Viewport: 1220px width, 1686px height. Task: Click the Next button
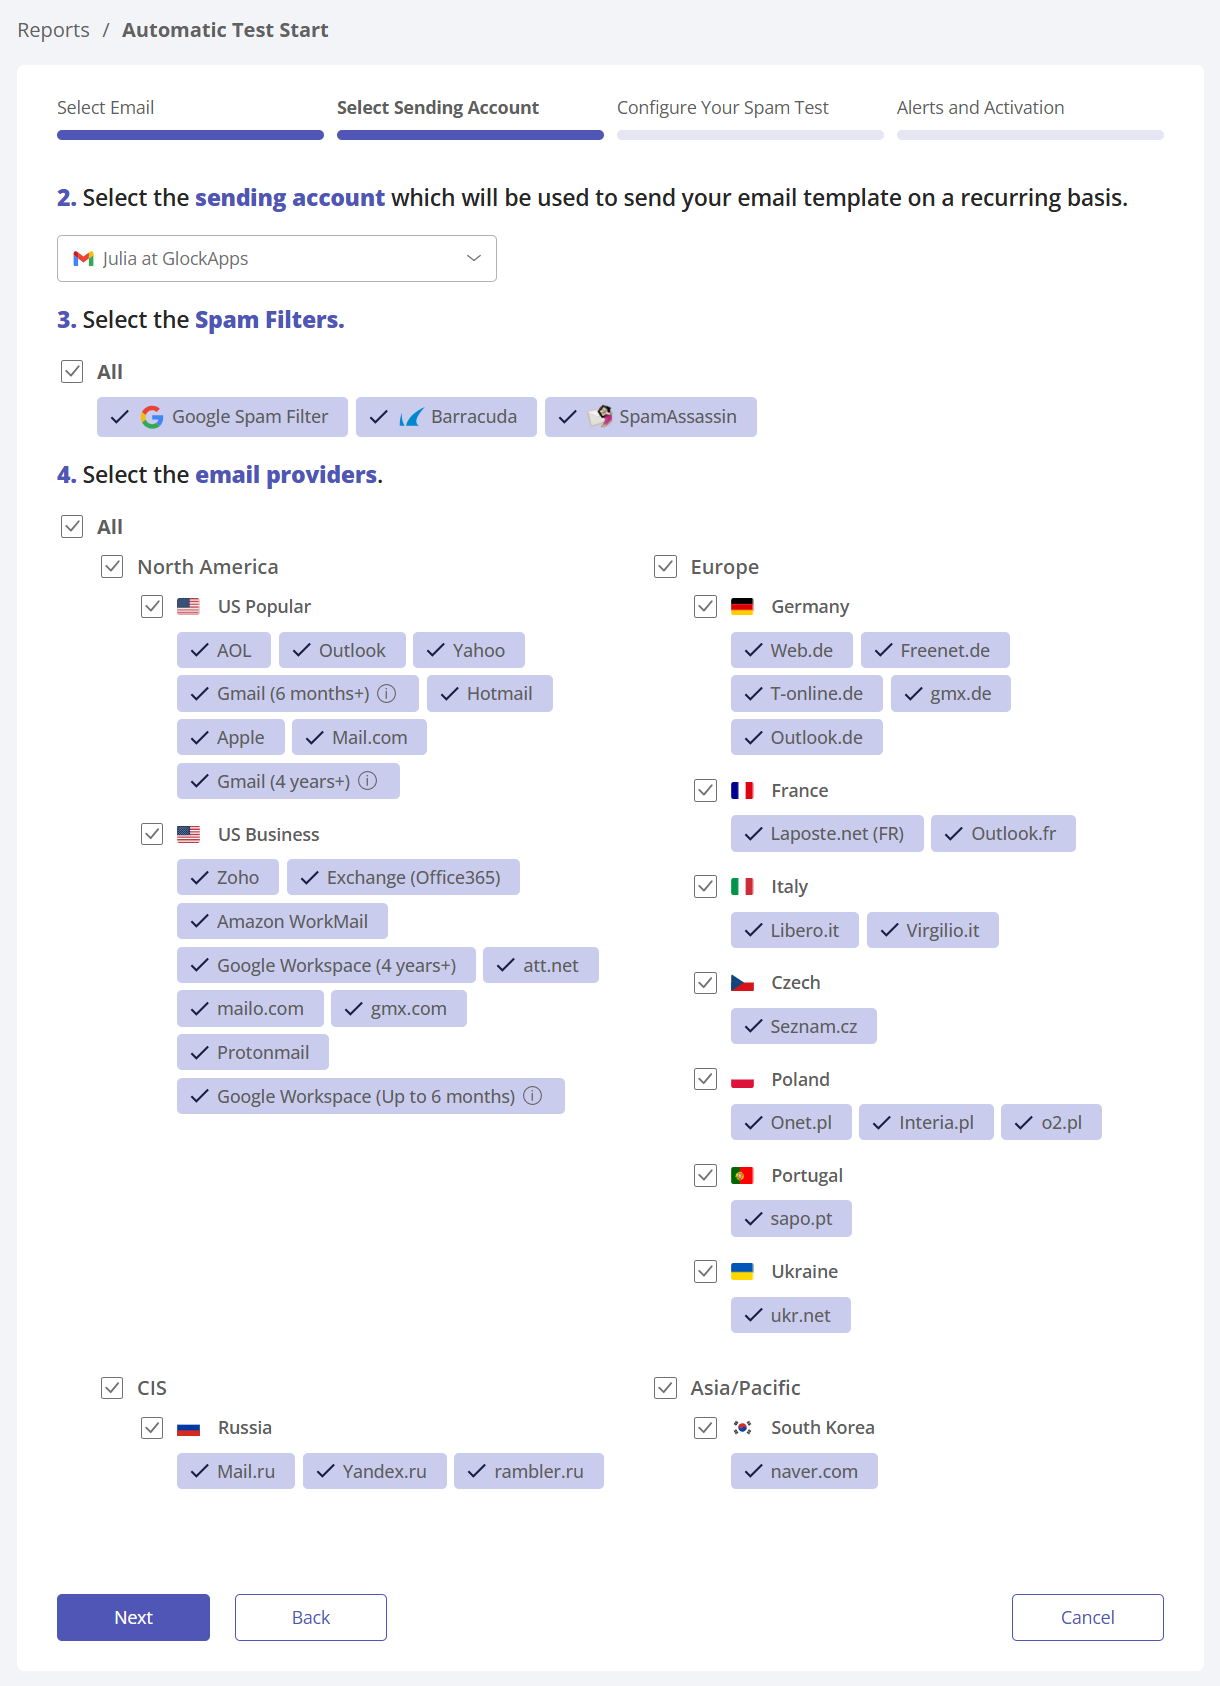pos(133,1617)
